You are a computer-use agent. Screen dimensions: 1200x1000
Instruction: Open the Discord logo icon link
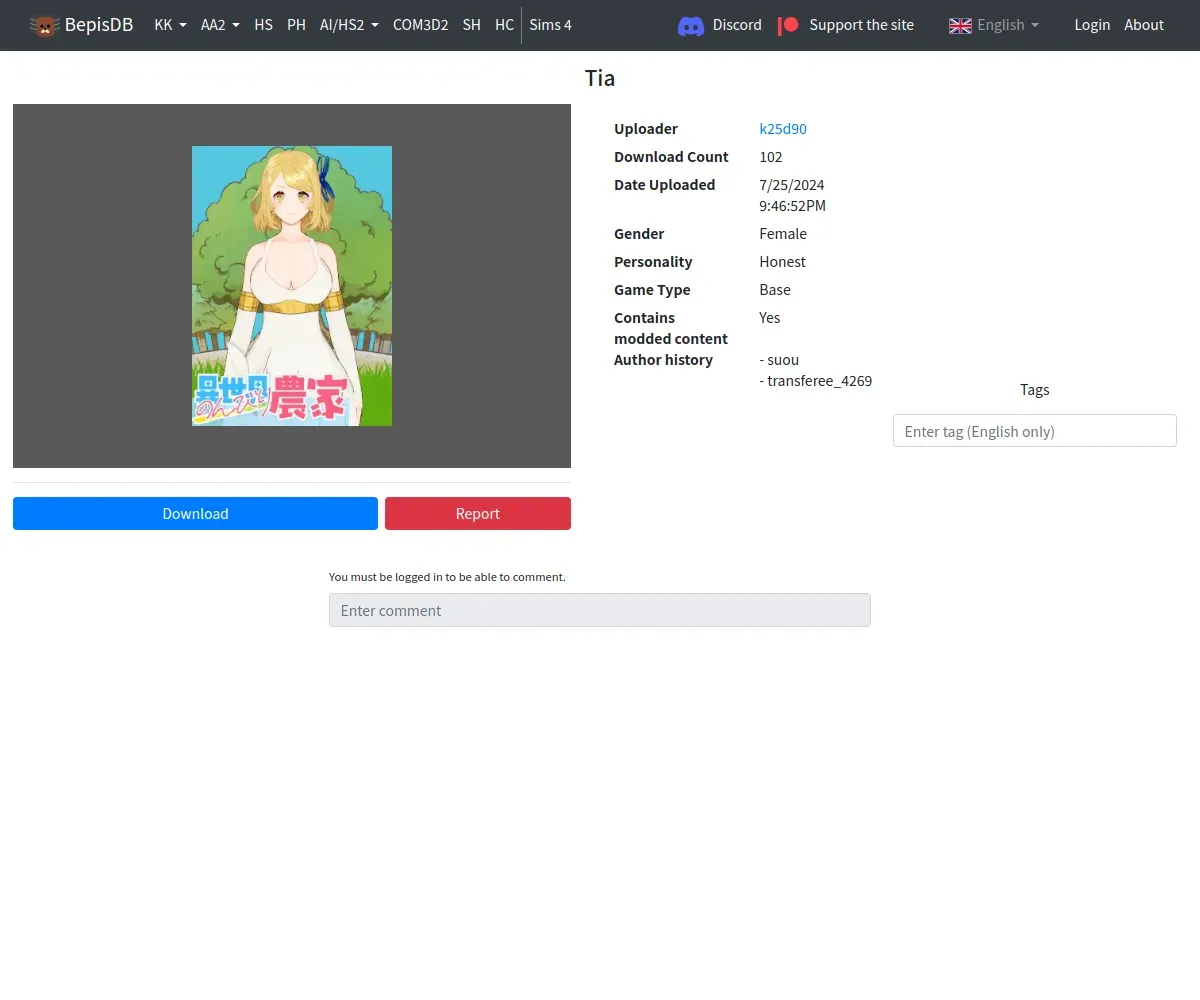(691, 25)
